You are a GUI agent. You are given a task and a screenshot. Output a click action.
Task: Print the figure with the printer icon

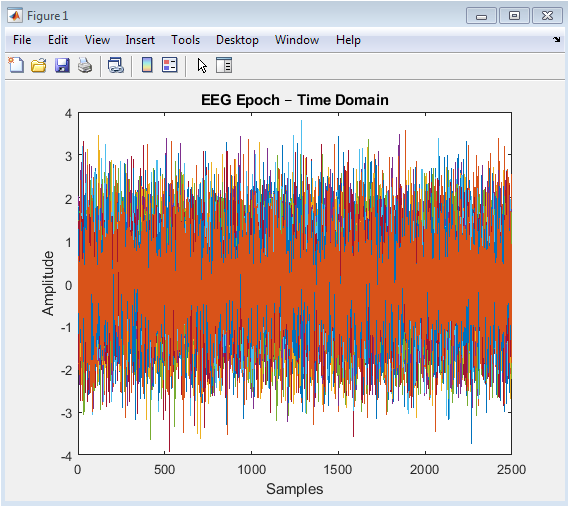pyautogui.click(x=85, y=66)
